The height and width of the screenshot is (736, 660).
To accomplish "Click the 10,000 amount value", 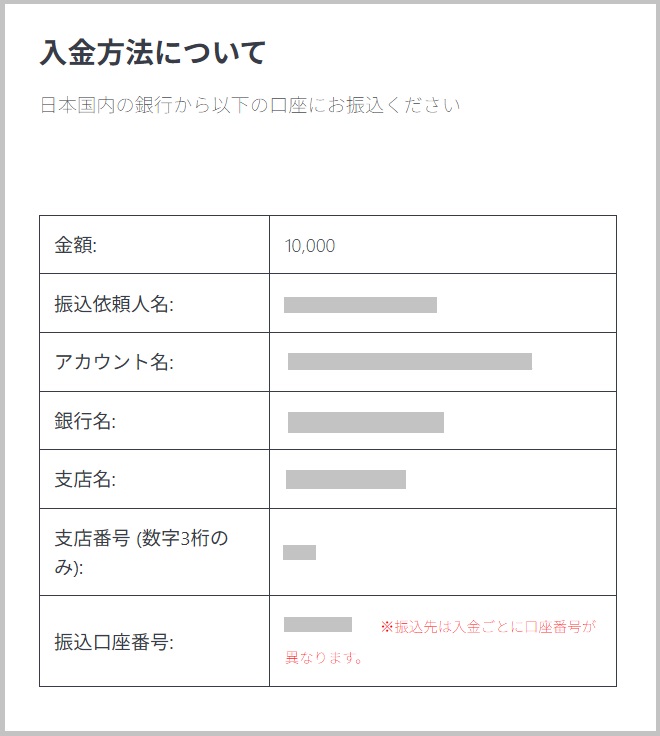I will tap(310, 246).
